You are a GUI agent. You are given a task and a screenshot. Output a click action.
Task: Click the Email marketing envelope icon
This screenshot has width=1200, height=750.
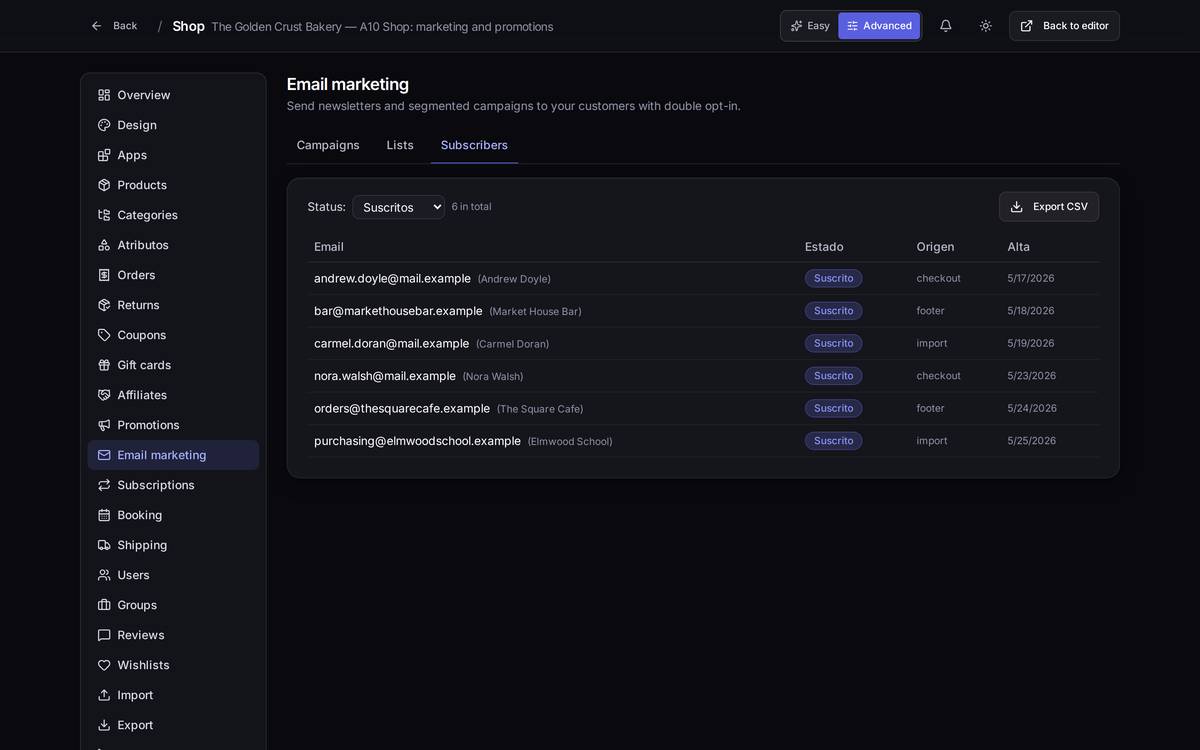[104, 455]
